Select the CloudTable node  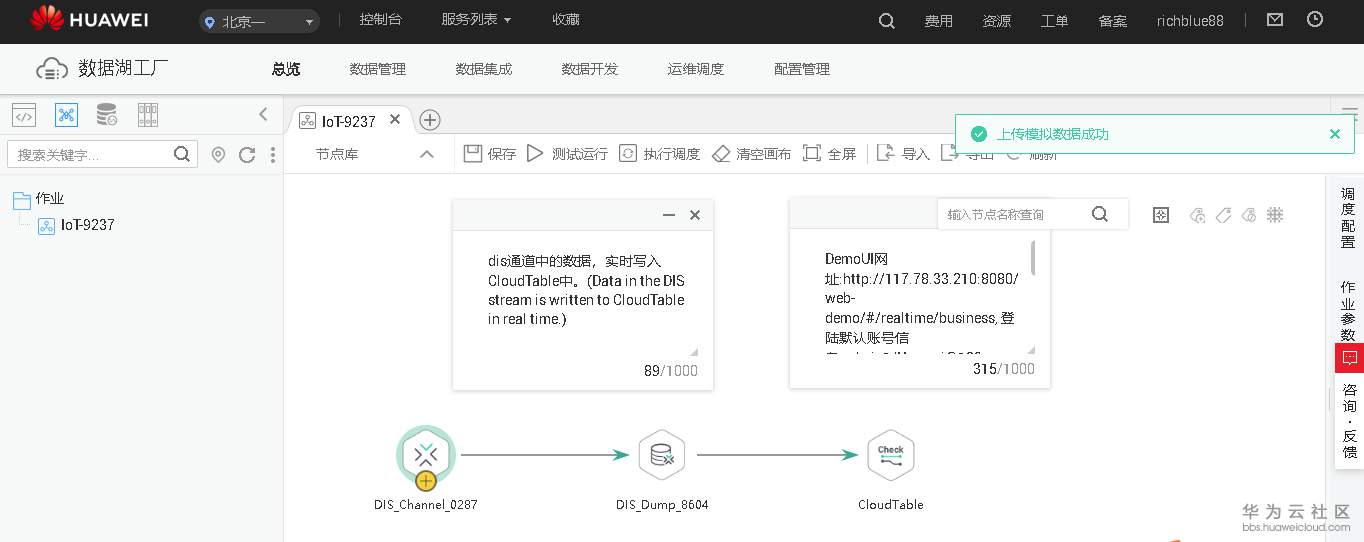891,455
